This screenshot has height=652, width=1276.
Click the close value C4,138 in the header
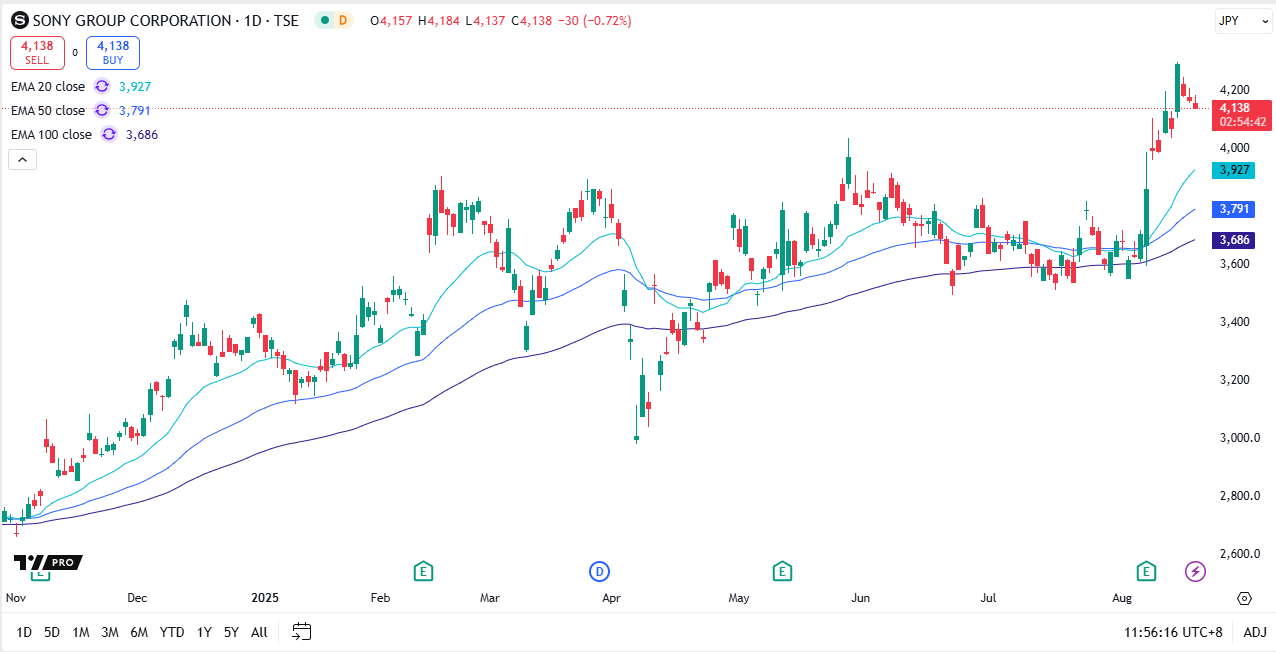[532, 20]
